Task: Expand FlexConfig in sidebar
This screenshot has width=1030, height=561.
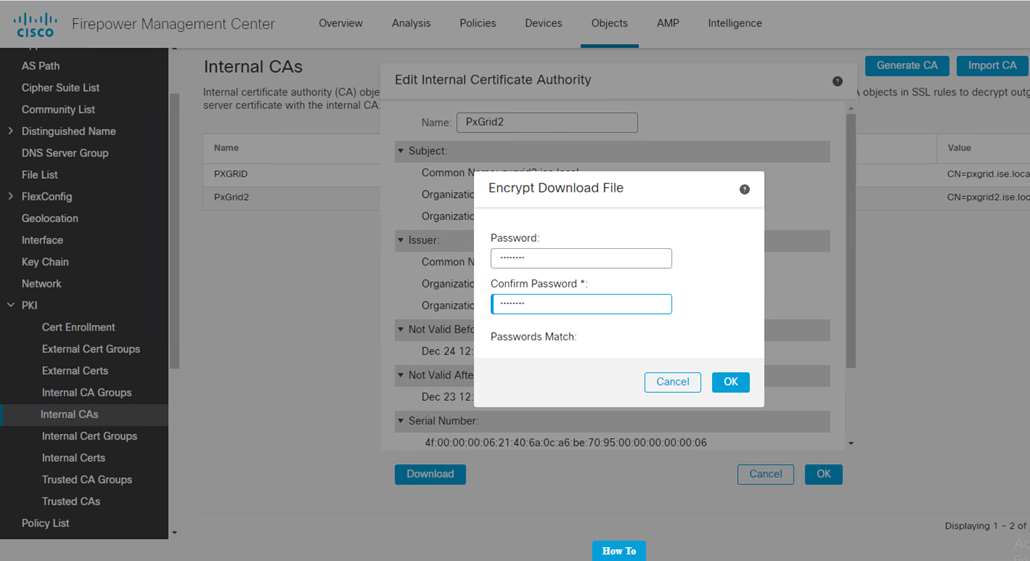Action: click(x=11, y=196)
